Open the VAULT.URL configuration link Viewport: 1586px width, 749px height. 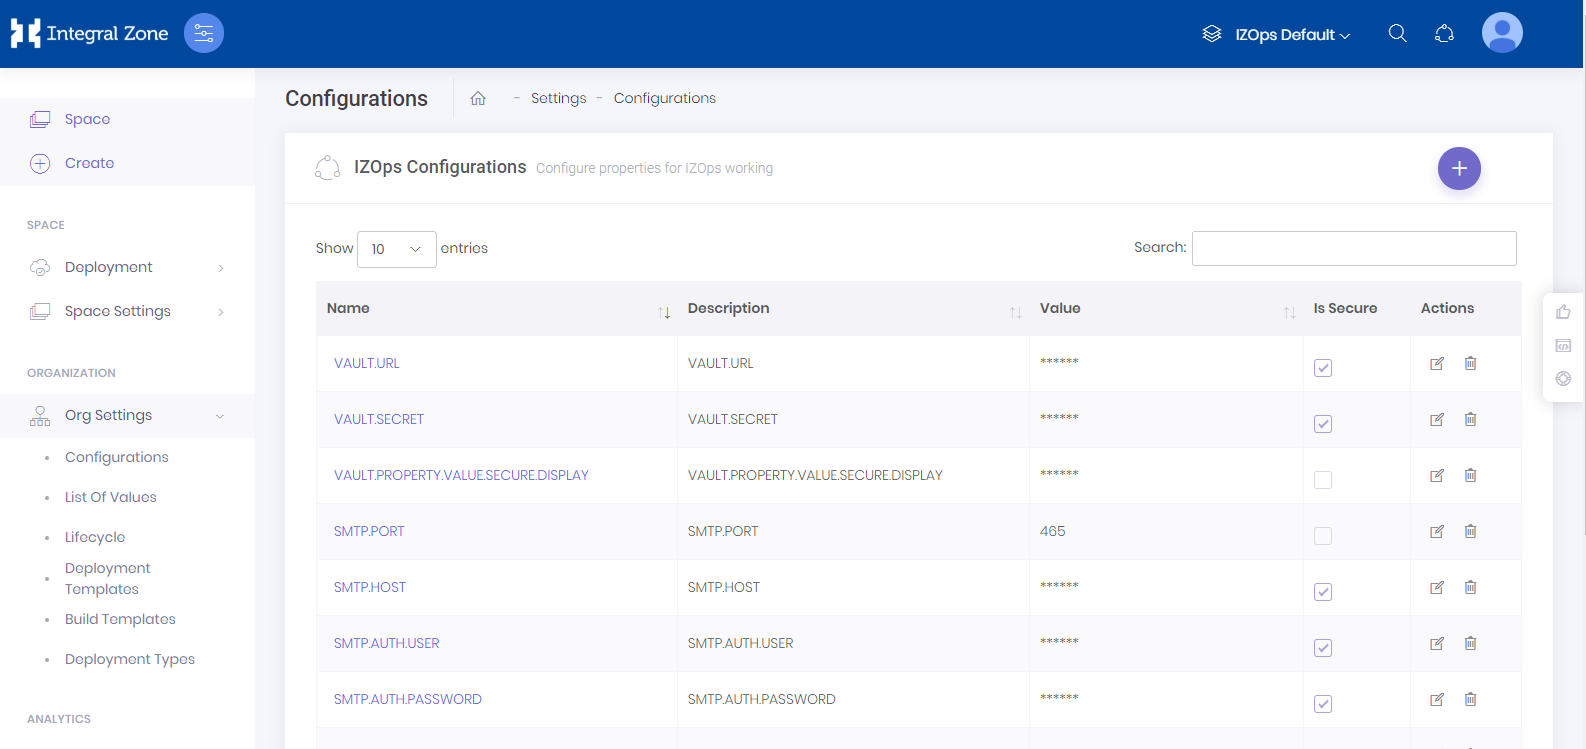pos(367,363)
